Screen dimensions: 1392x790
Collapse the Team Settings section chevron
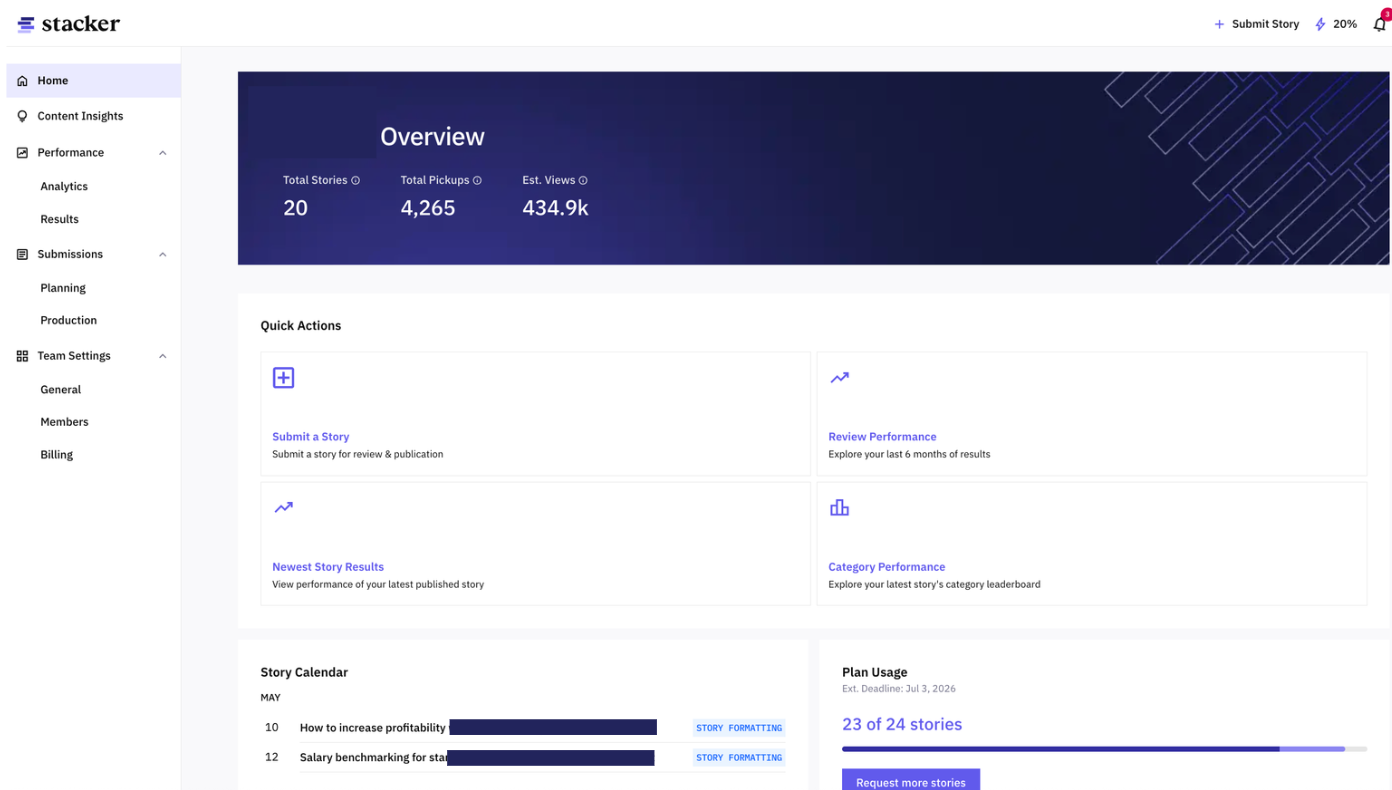(162, 356)
